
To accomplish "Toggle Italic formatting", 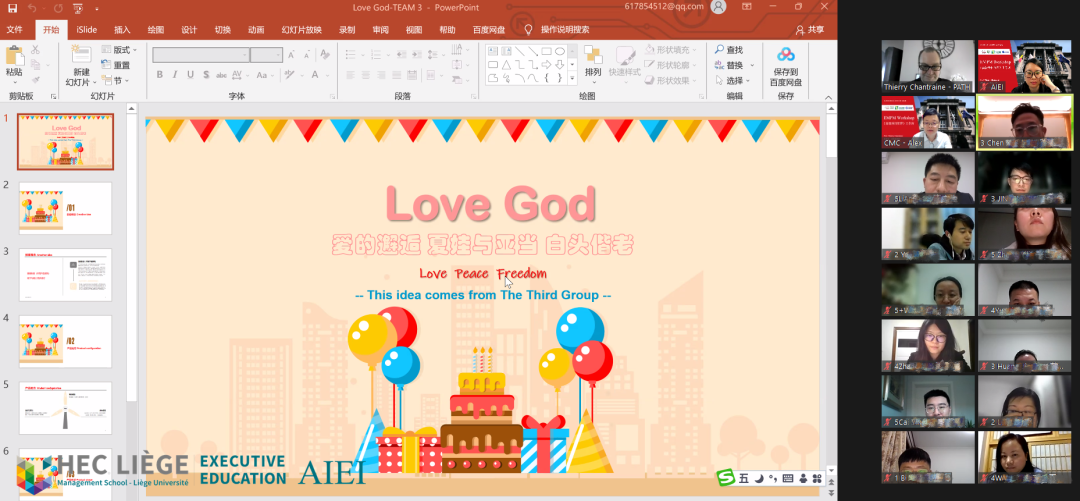I will click(x=175, y=74).
